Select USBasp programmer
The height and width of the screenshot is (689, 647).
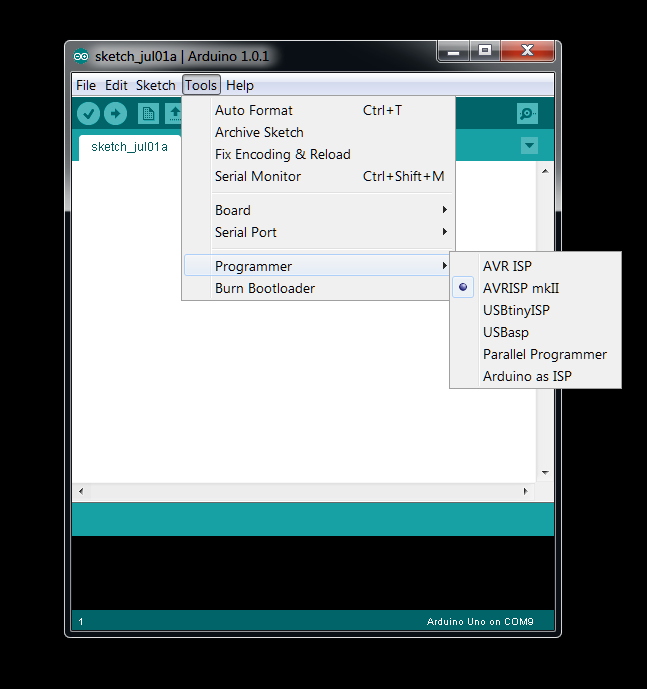pyautogui.click(x=536, y=332)
